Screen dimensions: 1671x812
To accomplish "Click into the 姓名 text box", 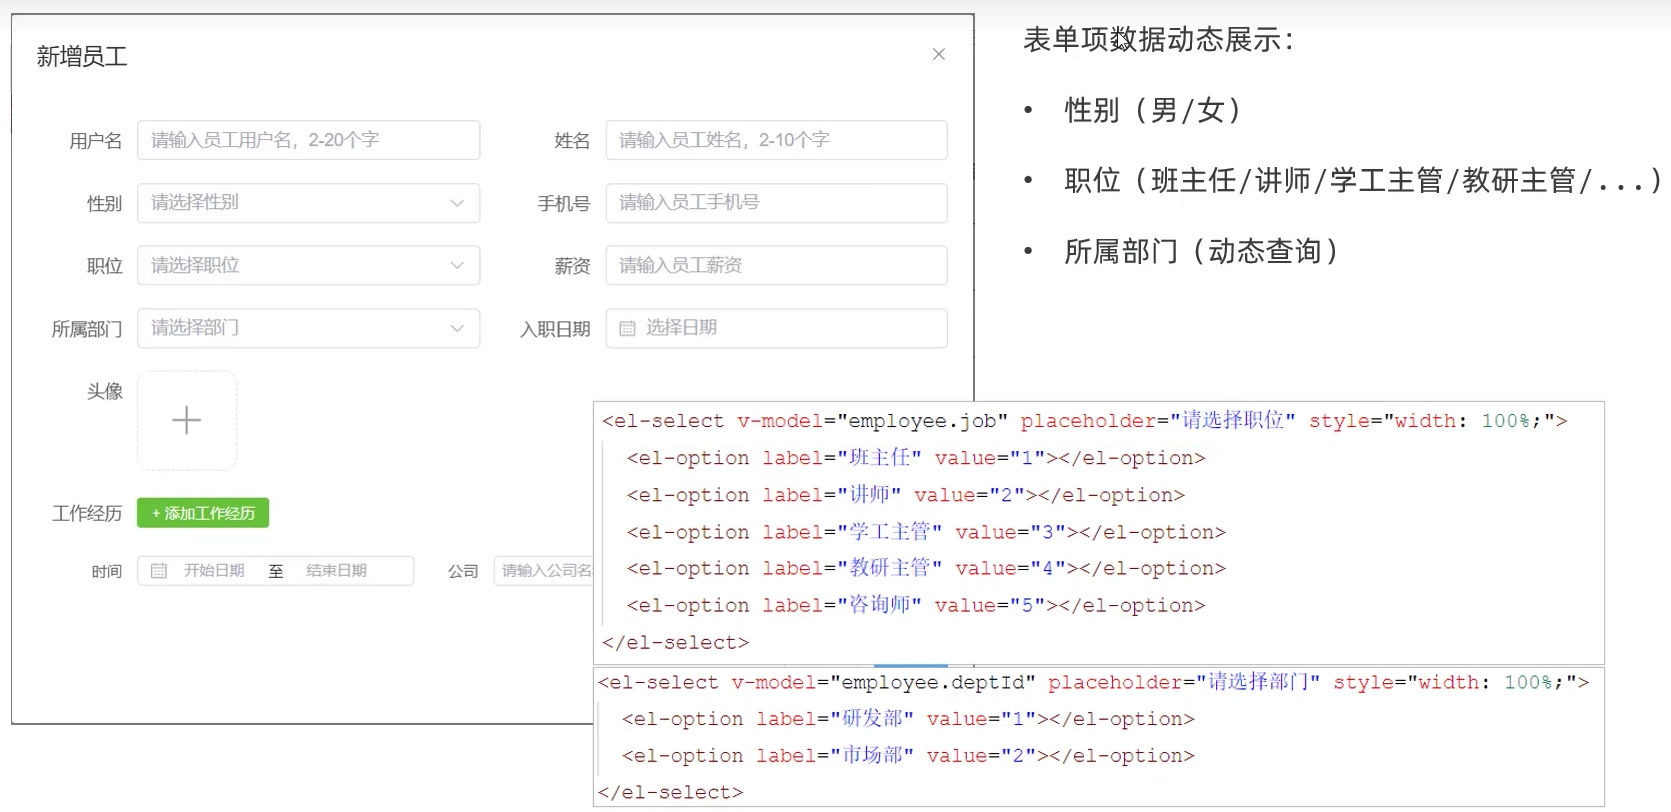I will 776,140.
